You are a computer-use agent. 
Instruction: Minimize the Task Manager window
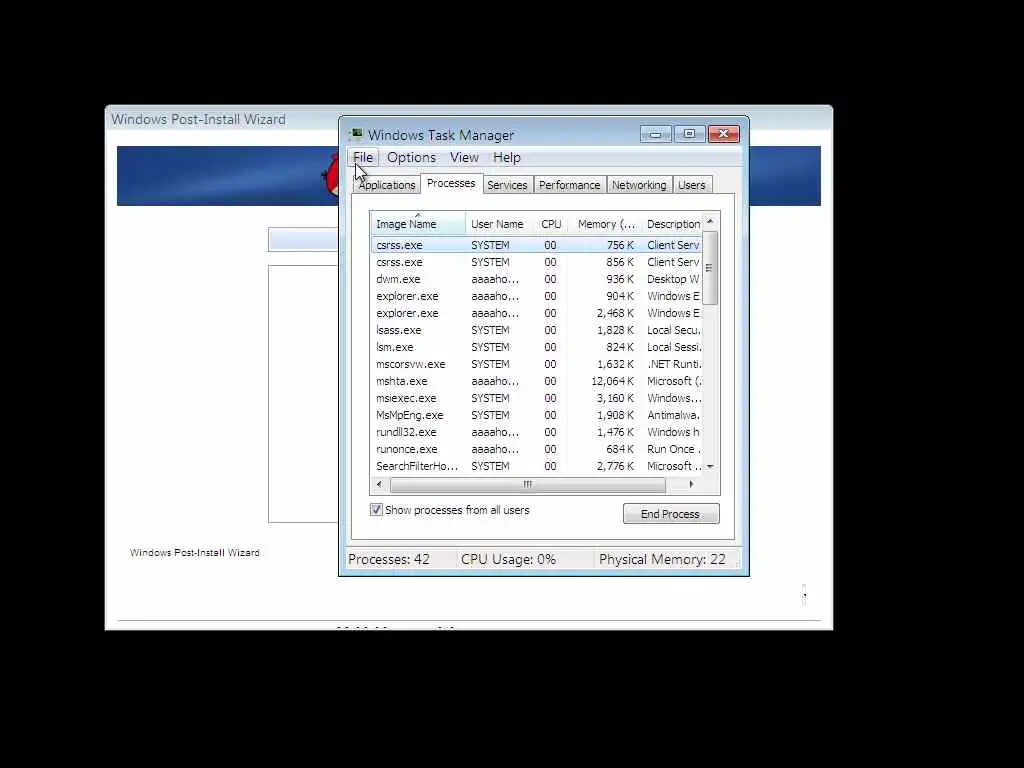655,134
